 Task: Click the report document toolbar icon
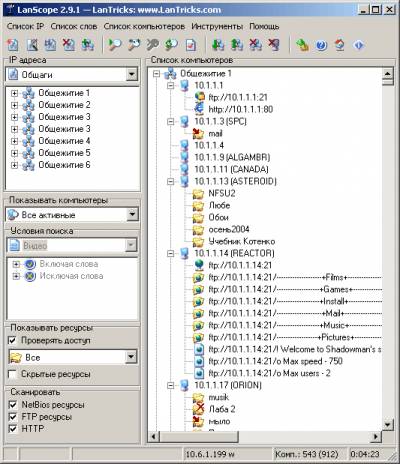[x=191, y=45]
